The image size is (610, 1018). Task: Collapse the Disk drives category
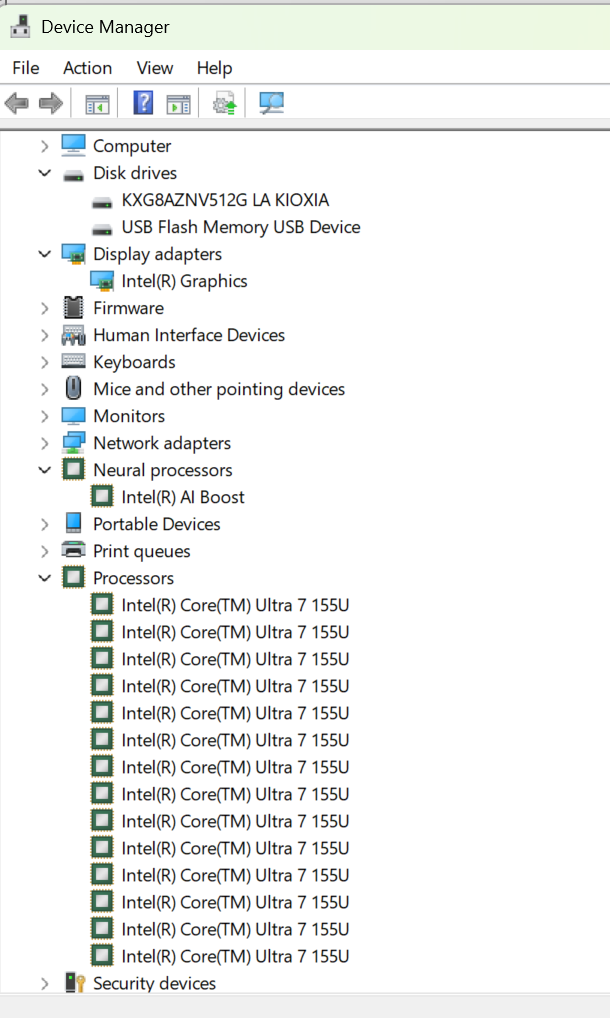(x=44, y=173)
